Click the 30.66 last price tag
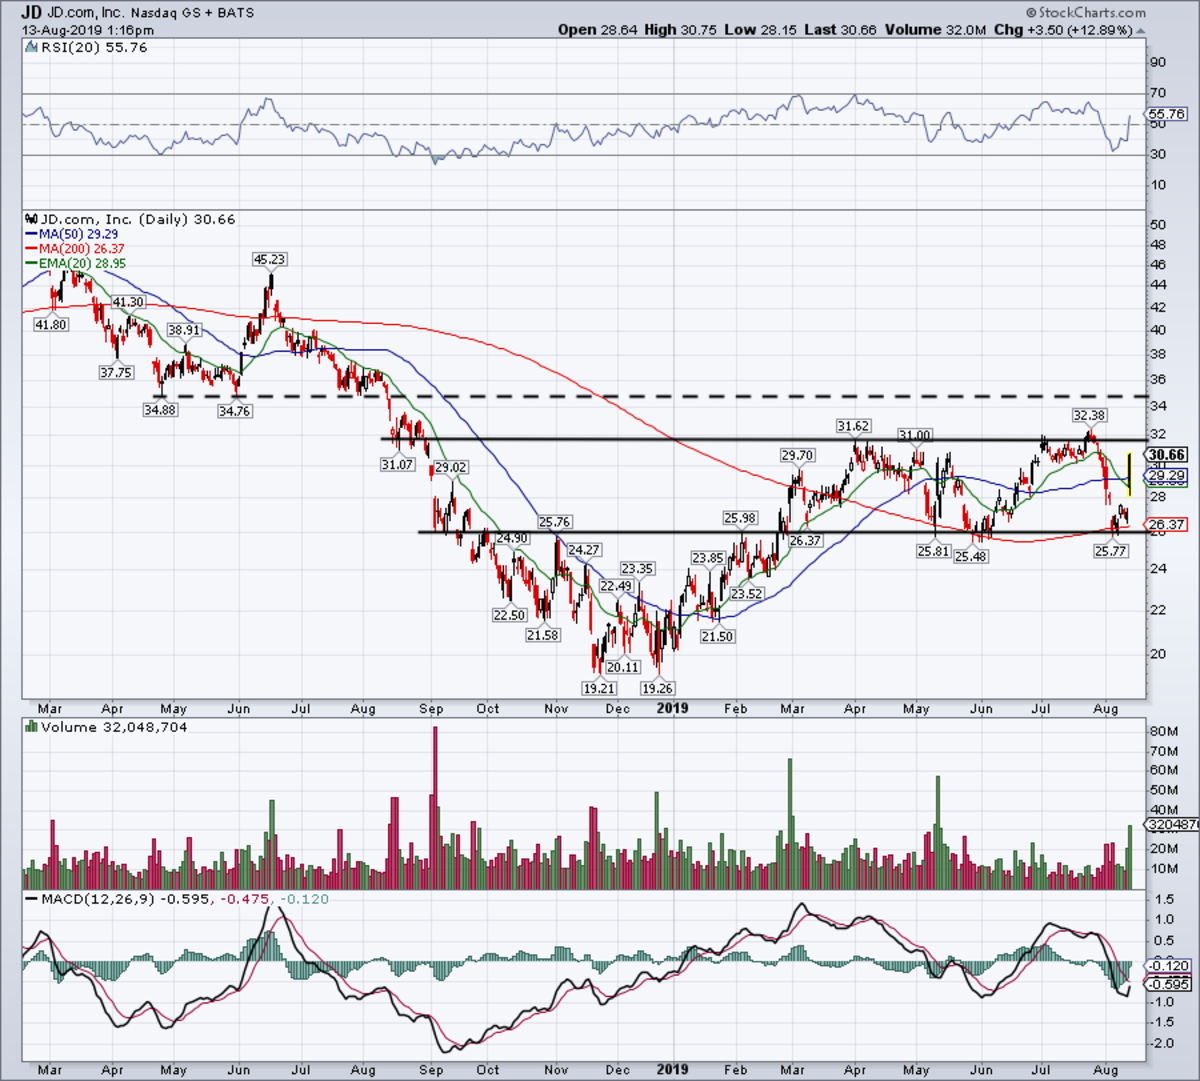The image size is (1200, 1081). tap(1168, 454)
